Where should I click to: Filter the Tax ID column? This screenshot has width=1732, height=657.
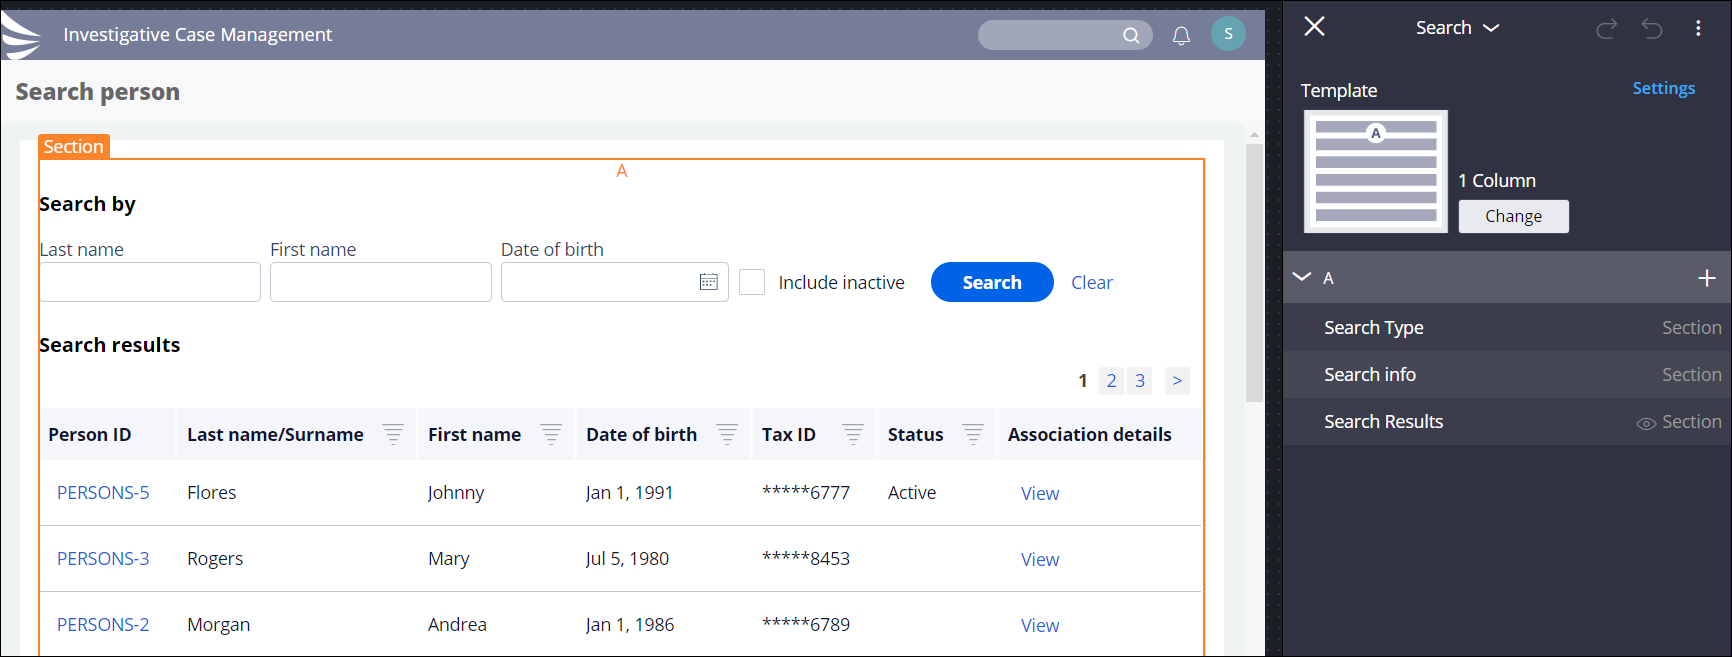(x=853, y=434)
